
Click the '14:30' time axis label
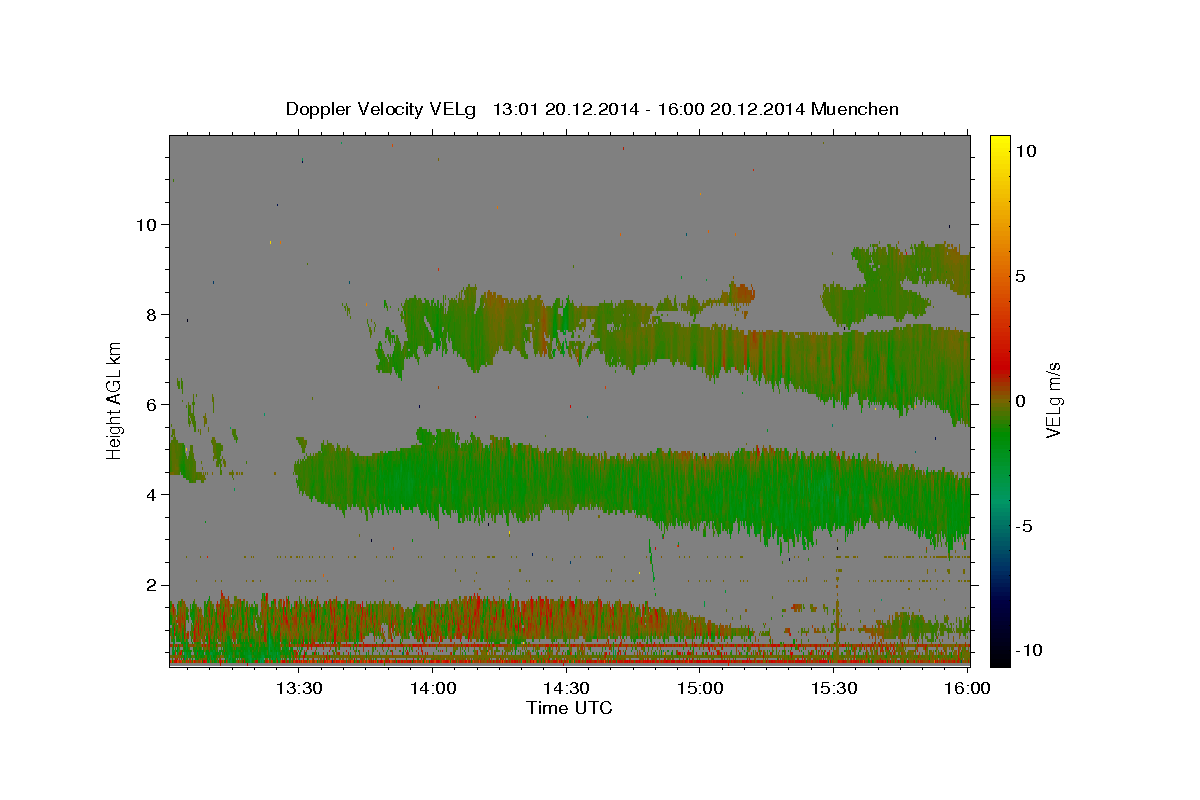[566, 688]
